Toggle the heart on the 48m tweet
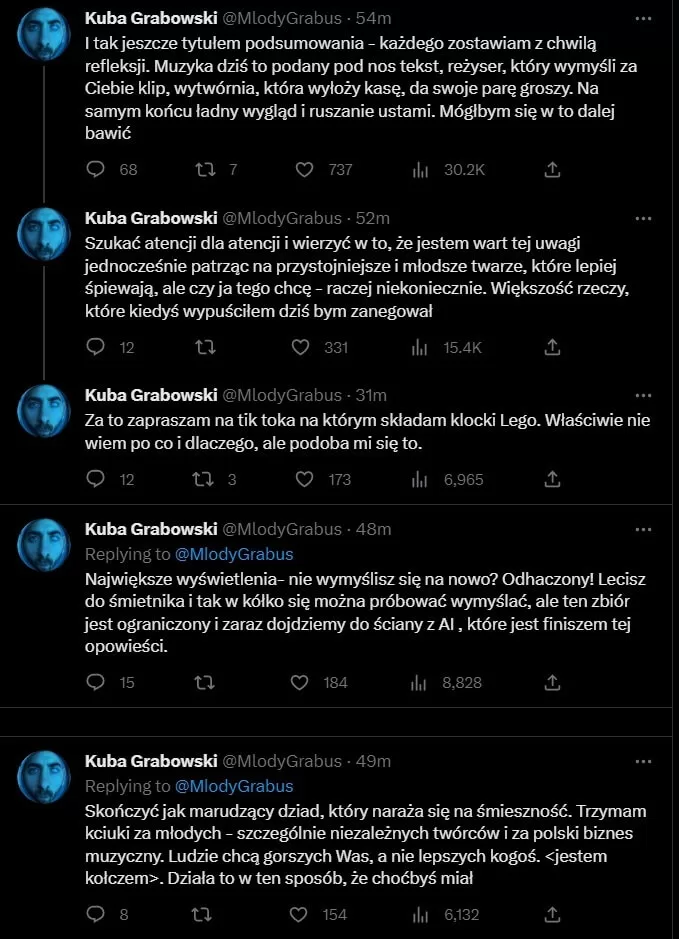 click(300, 682)
